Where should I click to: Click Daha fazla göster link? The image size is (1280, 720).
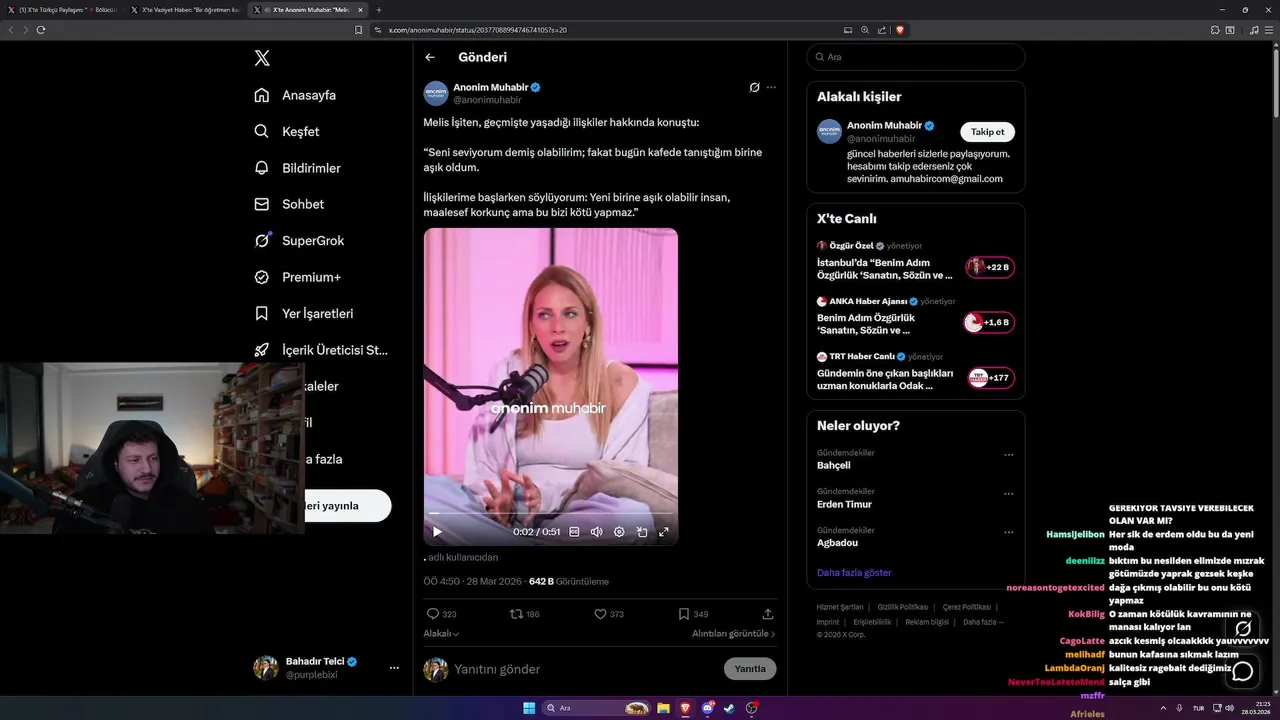[854, 573]
